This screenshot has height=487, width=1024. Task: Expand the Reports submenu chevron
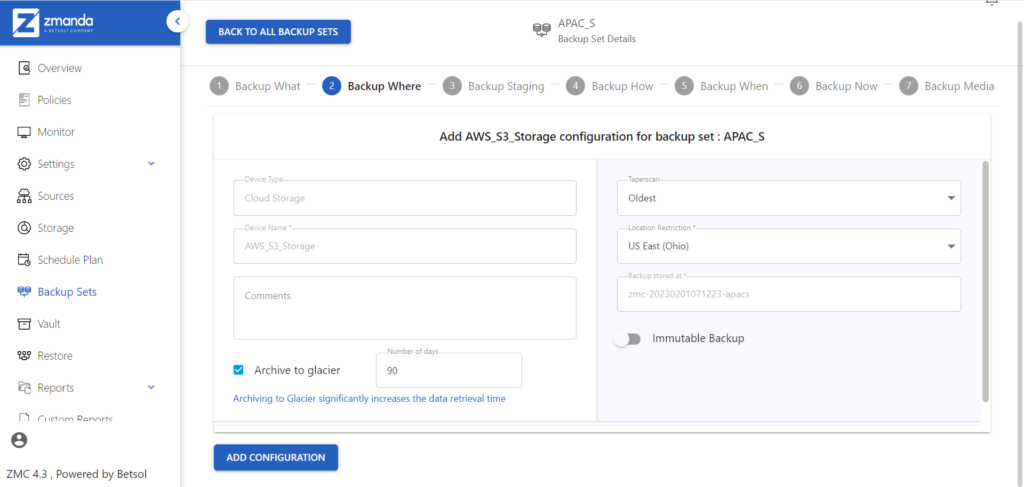152,388
